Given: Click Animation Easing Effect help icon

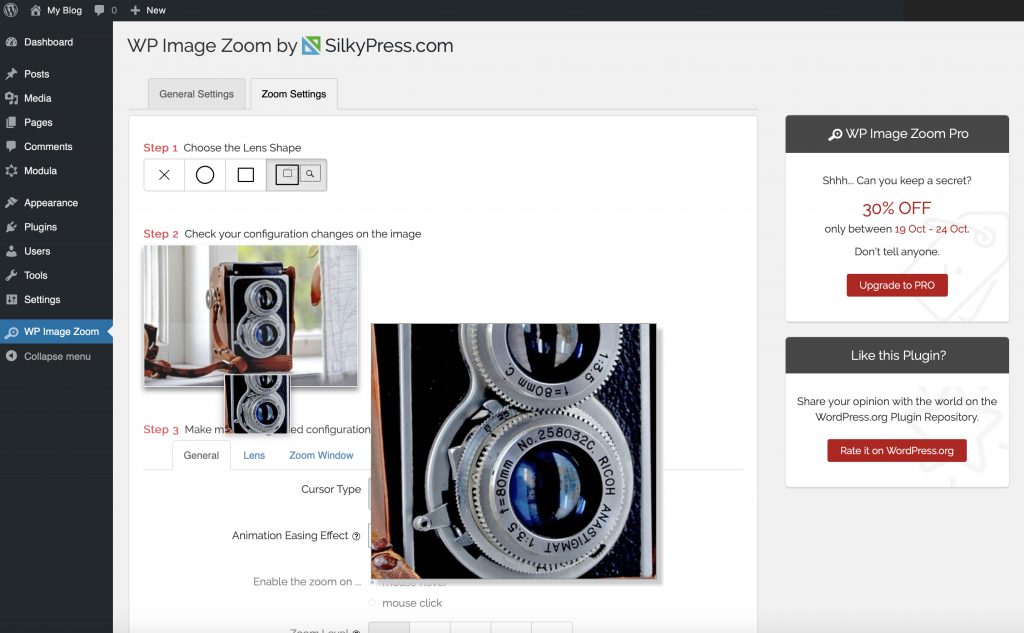Looking at the screenshot, I should [356, 536].
